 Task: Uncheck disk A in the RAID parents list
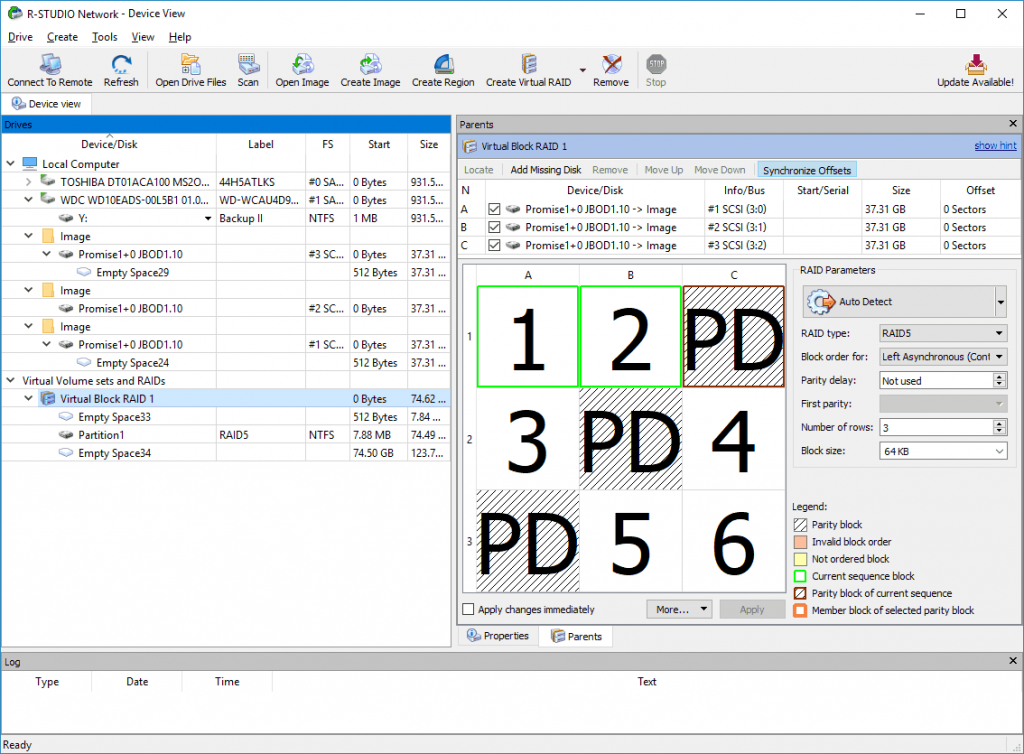pos(494,209)
